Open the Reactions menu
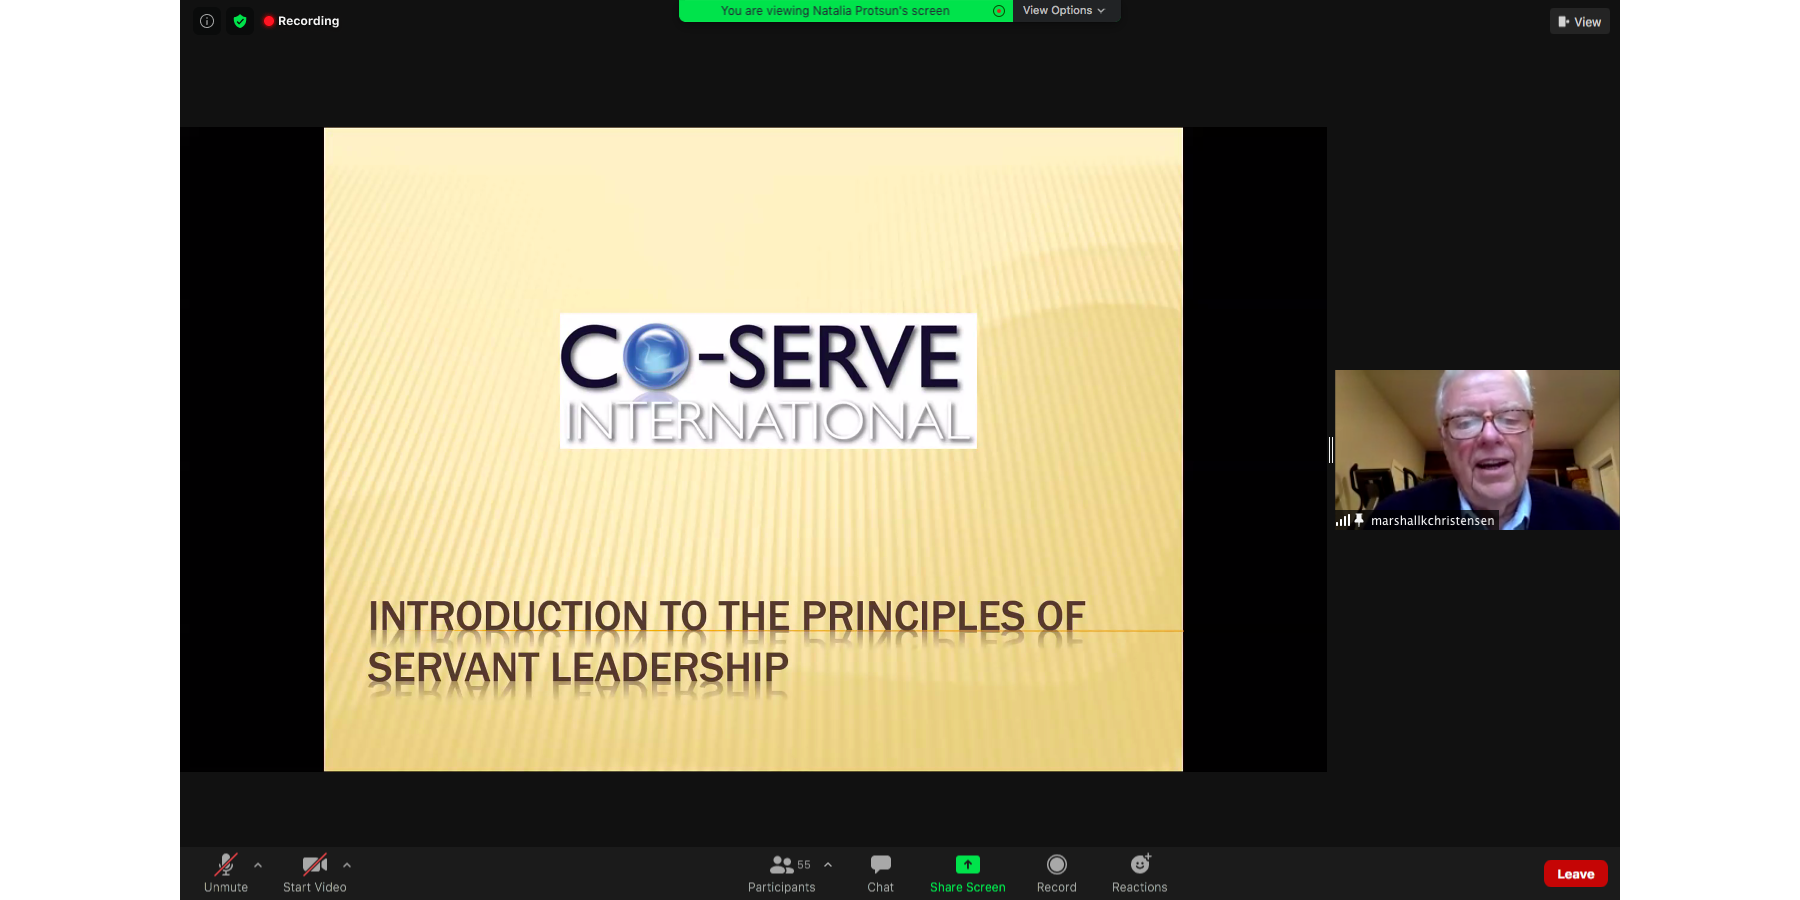Image resolution: width=1800 pixels, height=900 pixels. point(1139,873)
